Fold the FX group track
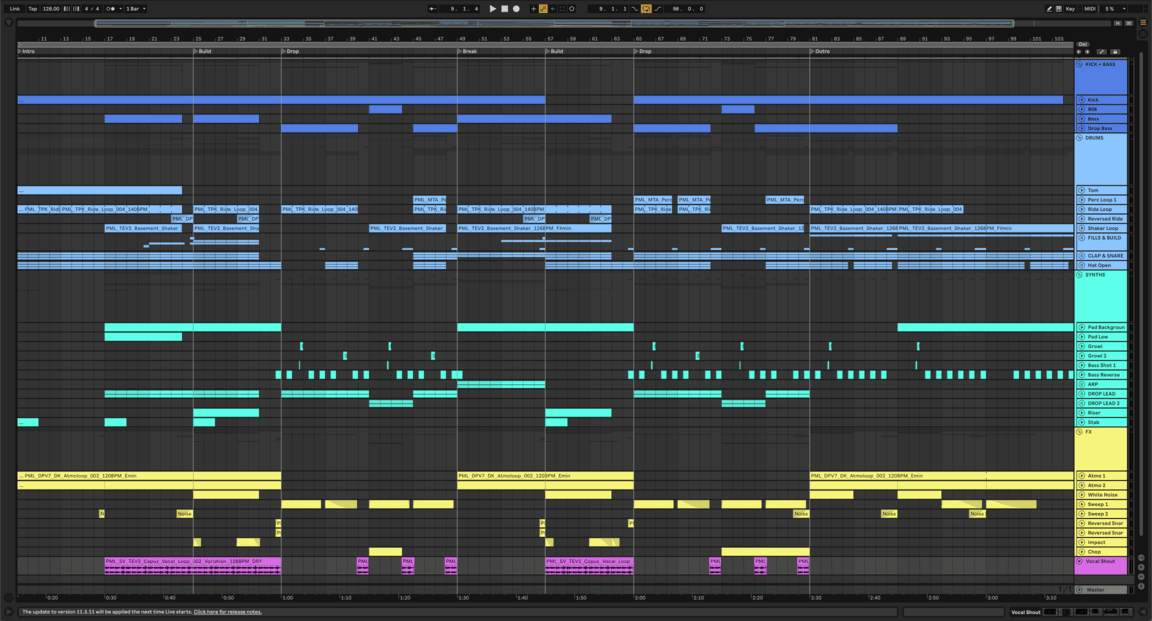This screenshot has height=621, width=1152. (1080, 432)
